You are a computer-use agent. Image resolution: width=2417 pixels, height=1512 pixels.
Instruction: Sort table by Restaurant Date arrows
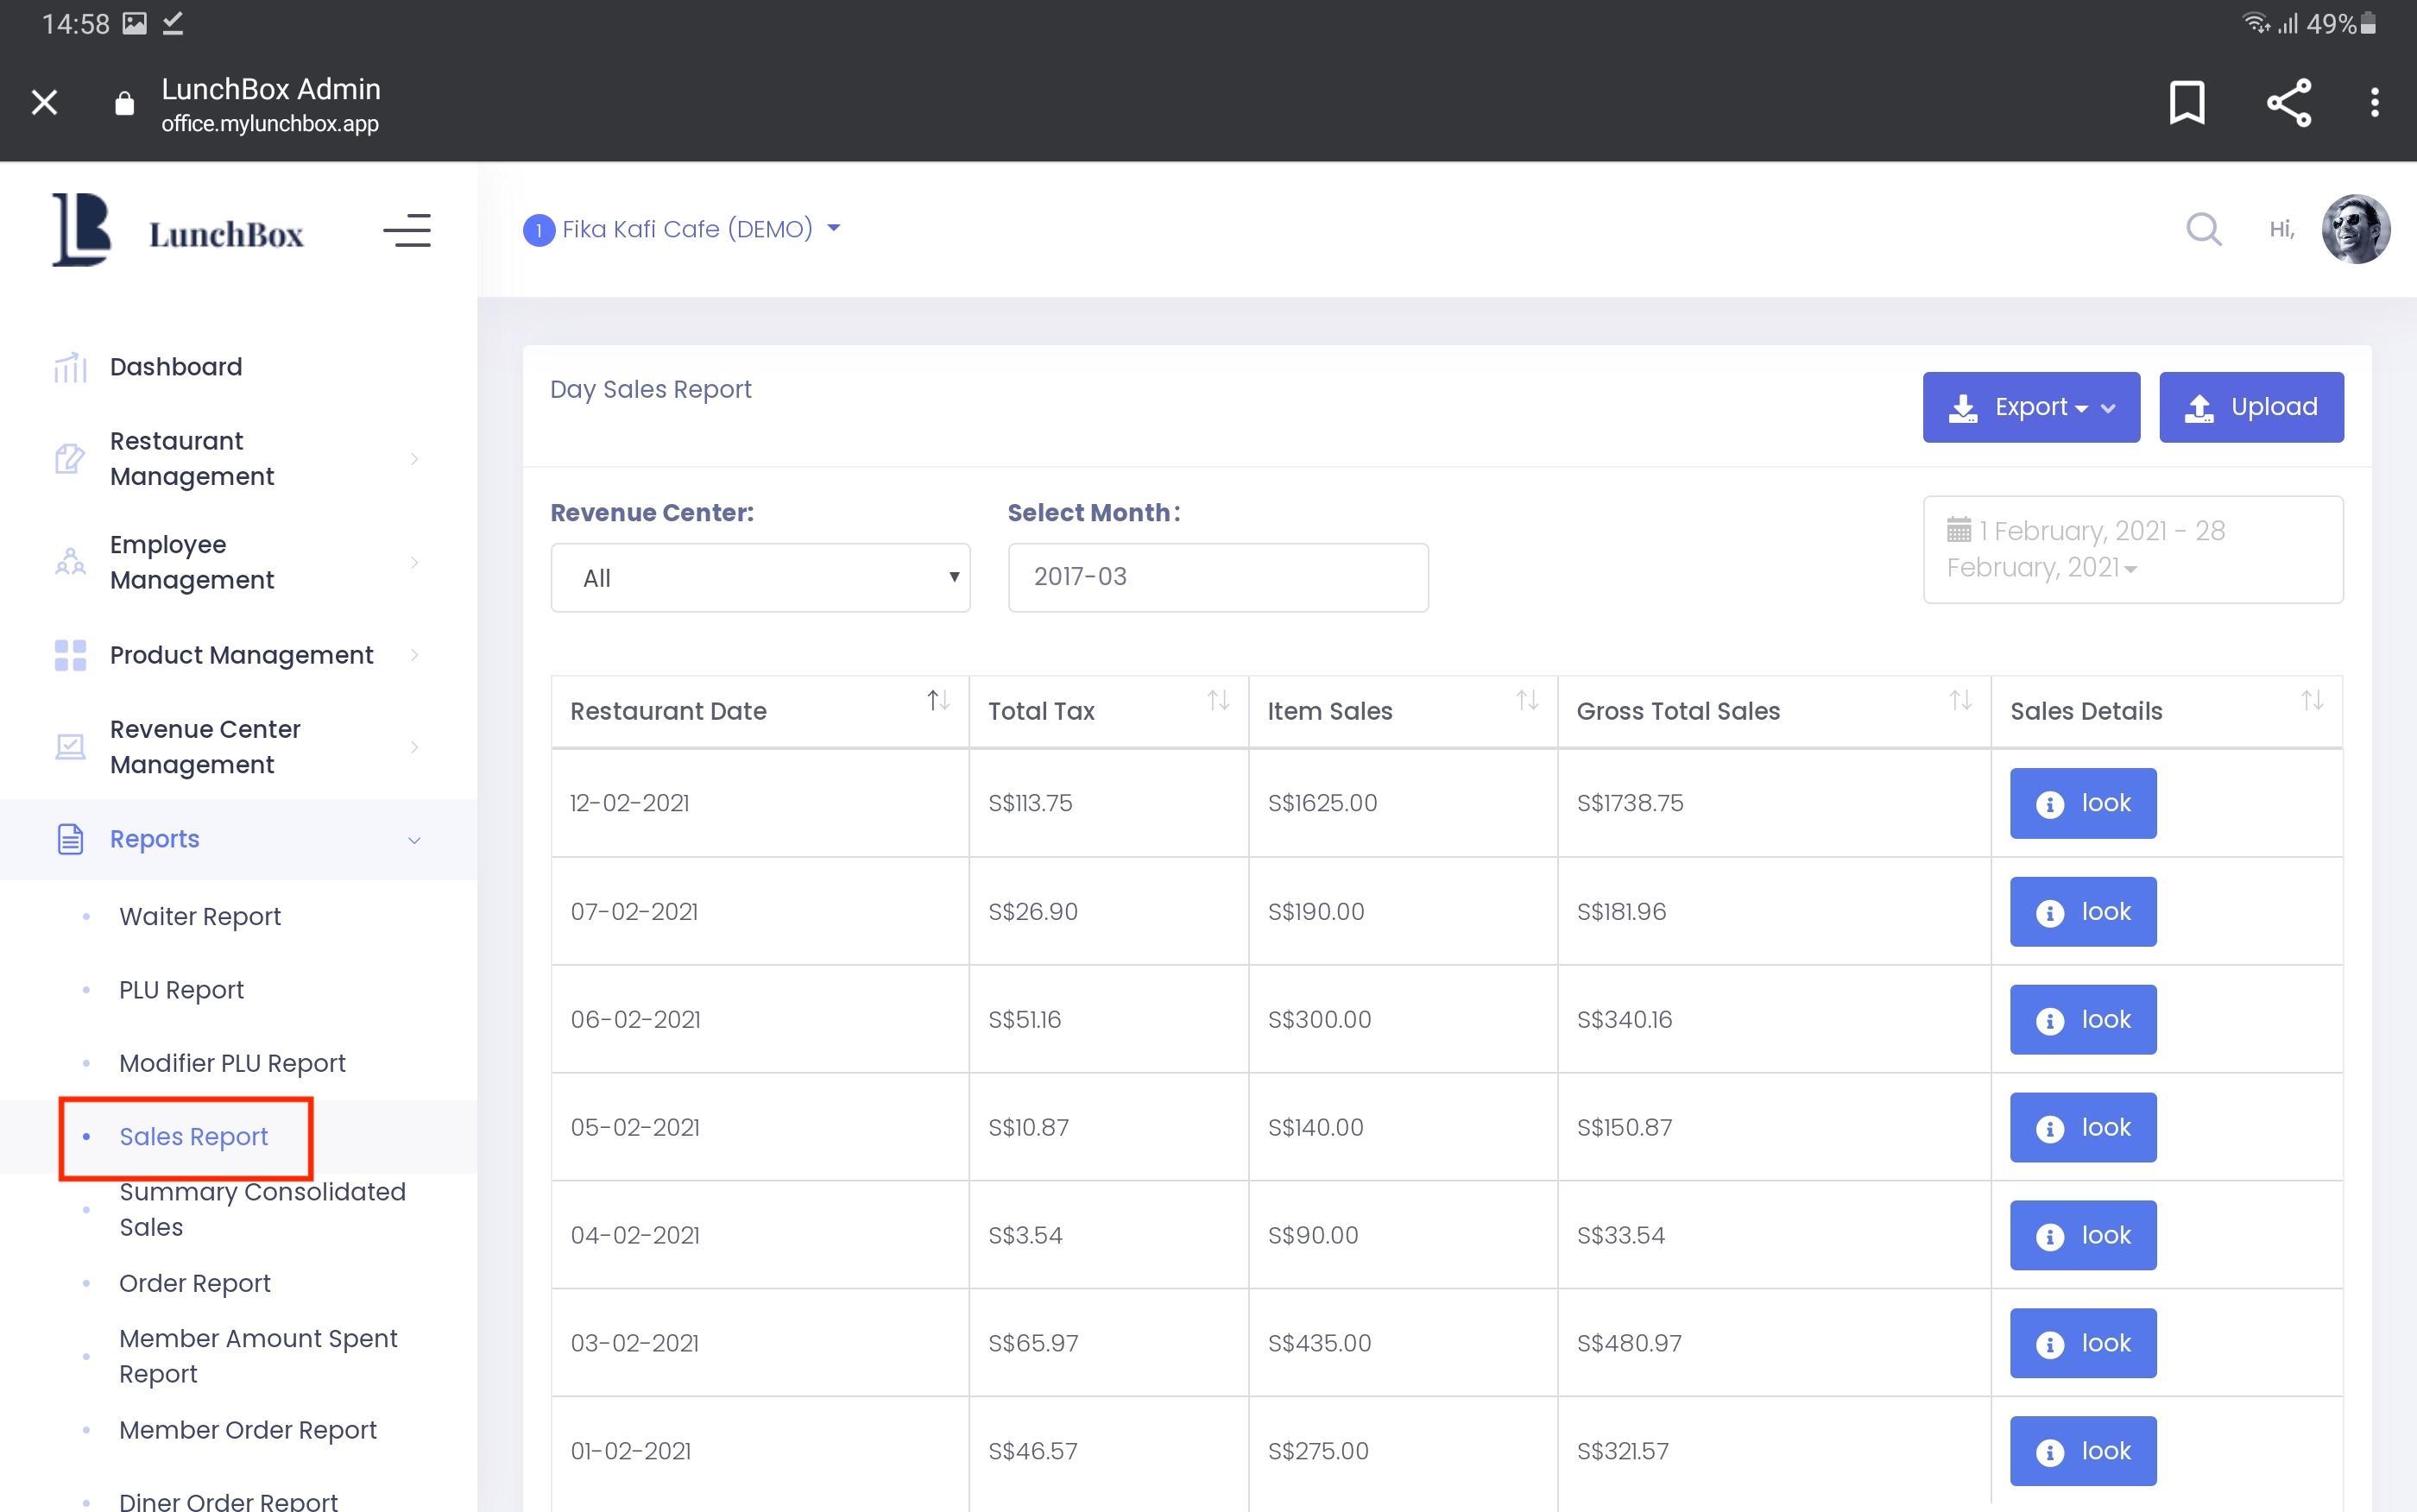pos(937,701)
